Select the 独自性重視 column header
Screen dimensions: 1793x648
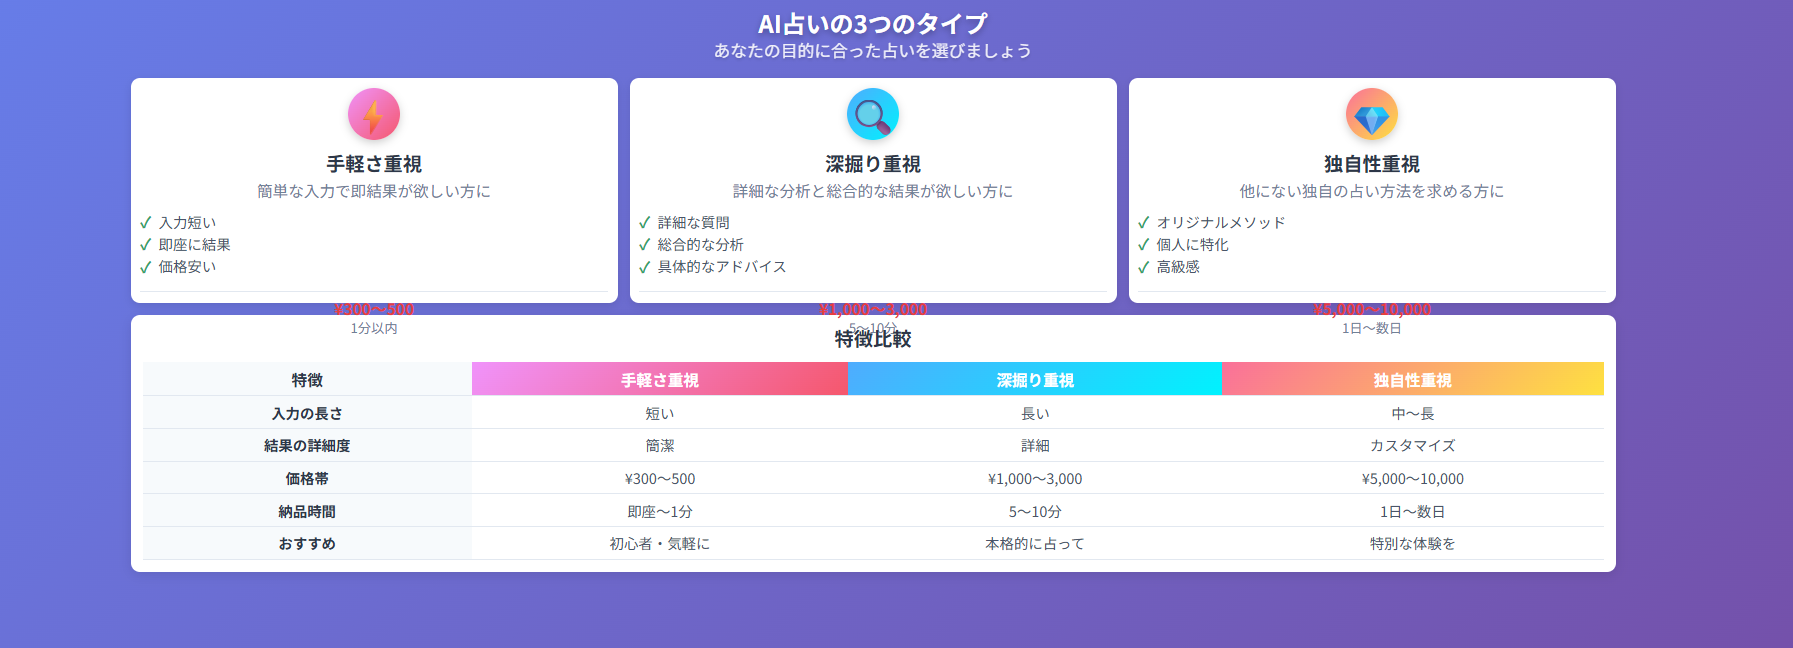1410,380
